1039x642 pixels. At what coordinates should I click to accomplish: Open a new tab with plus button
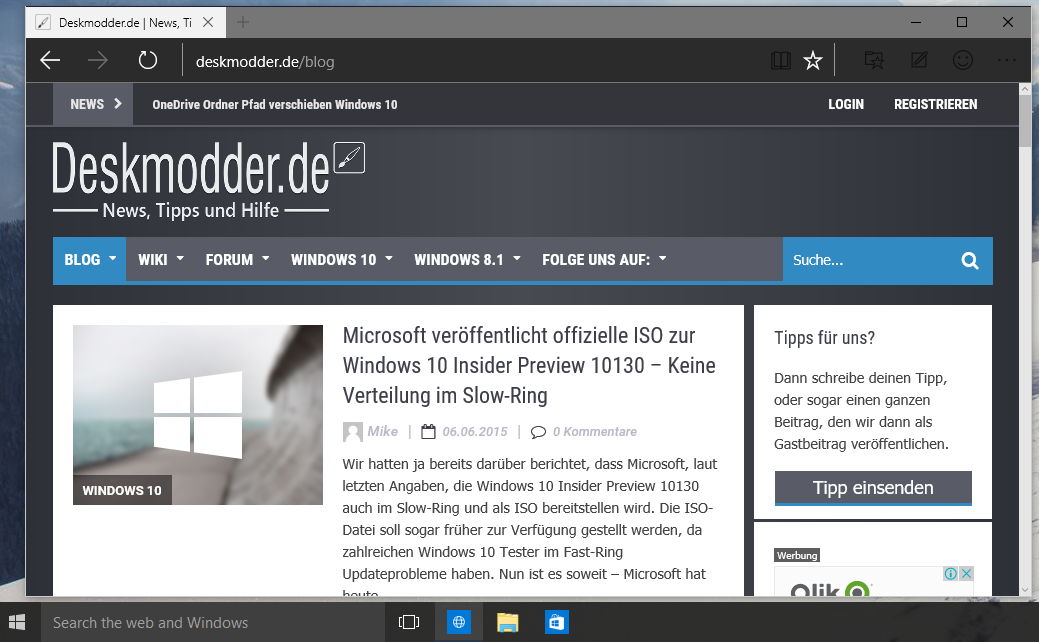(x=243, y=23)
